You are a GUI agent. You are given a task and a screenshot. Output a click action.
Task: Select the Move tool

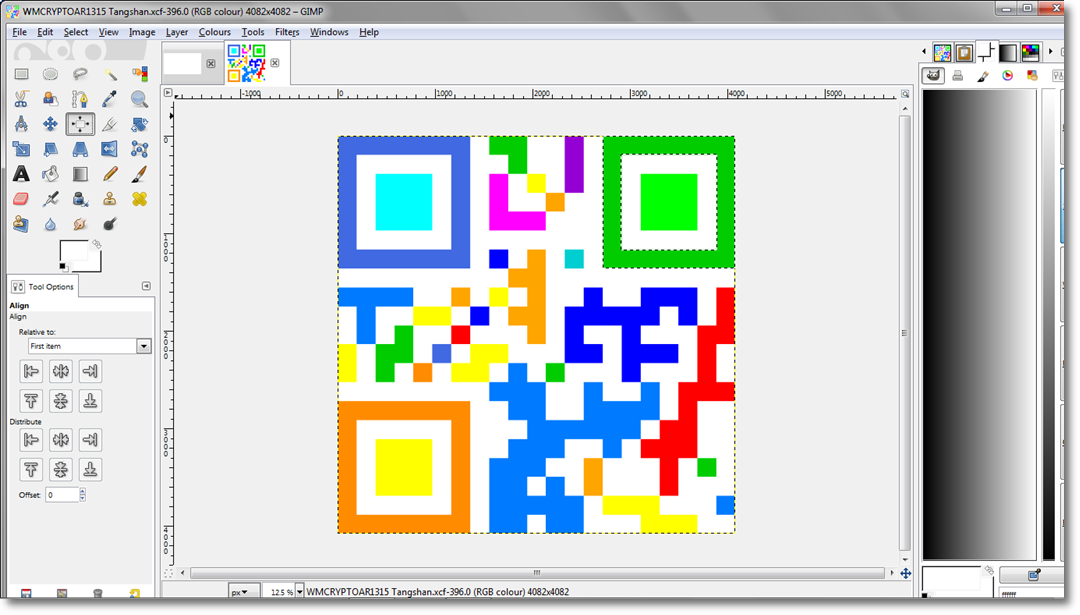50,124
